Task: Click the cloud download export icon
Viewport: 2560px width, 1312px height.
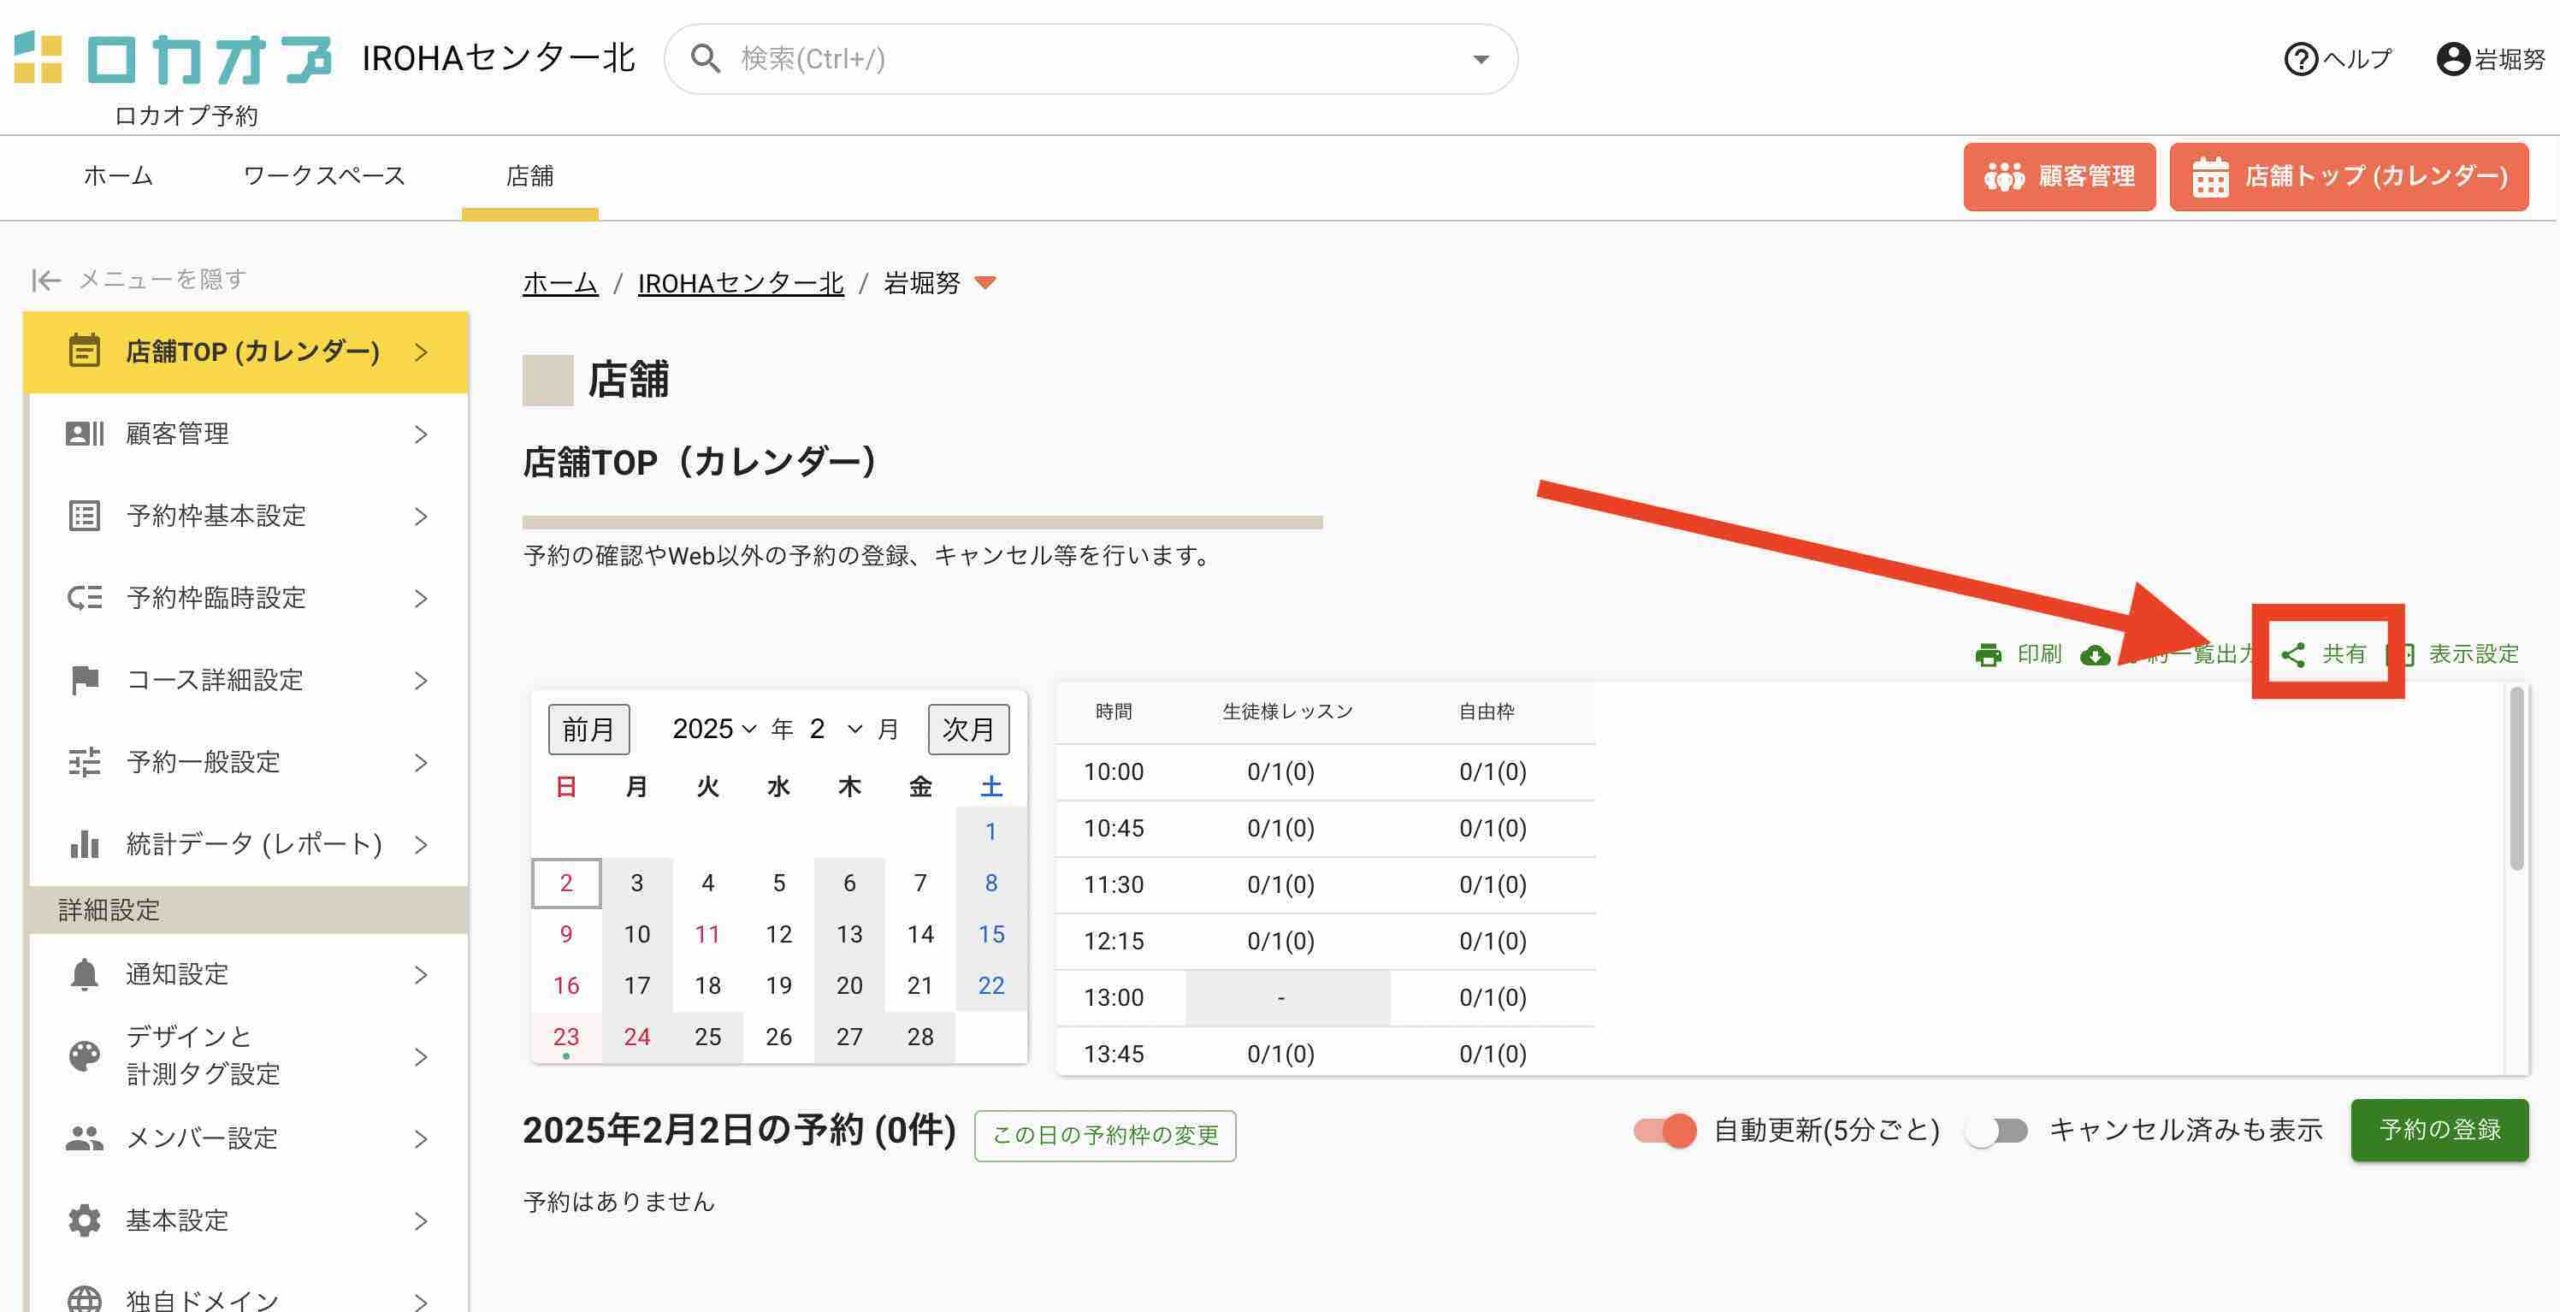Action: point(2095,655)
